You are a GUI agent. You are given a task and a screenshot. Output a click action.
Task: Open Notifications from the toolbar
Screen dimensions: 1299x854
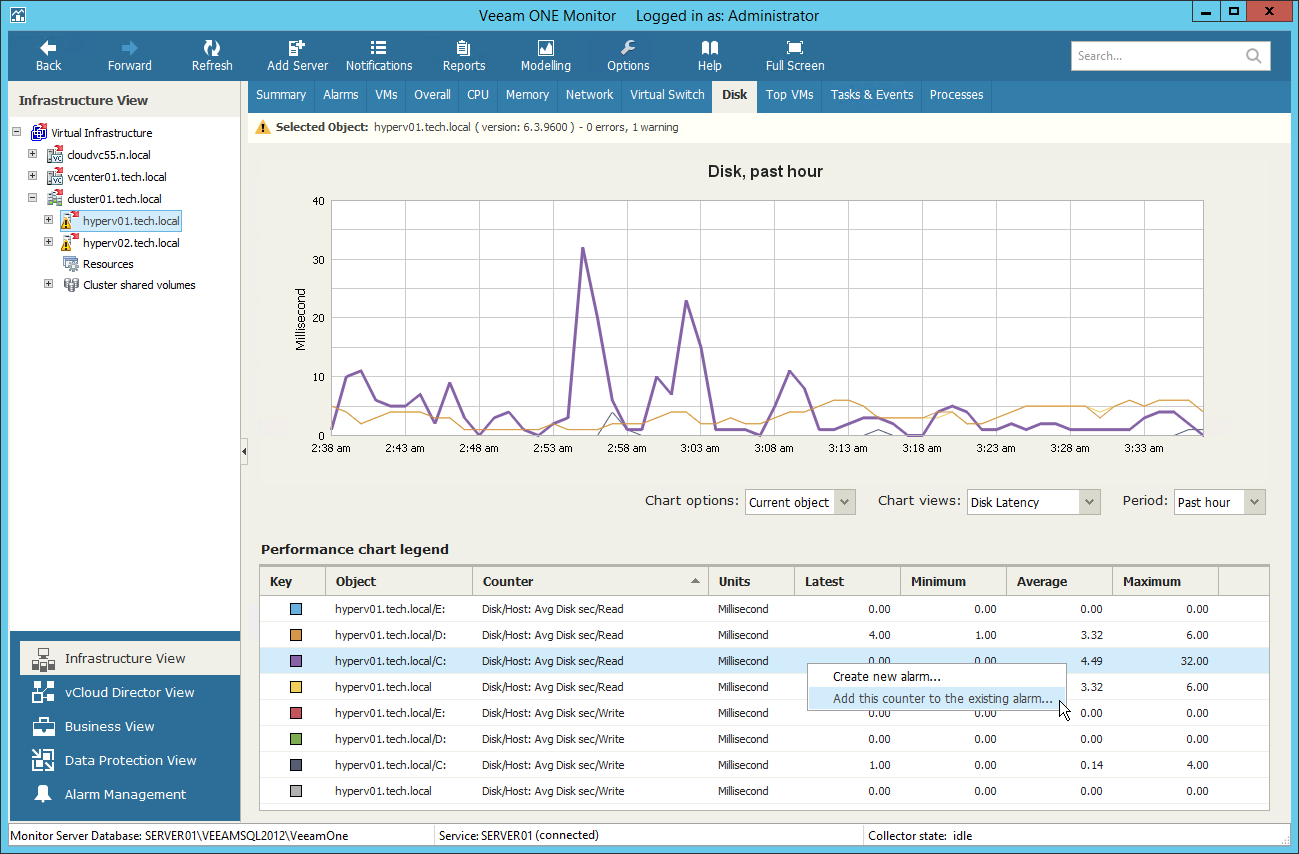379,56
